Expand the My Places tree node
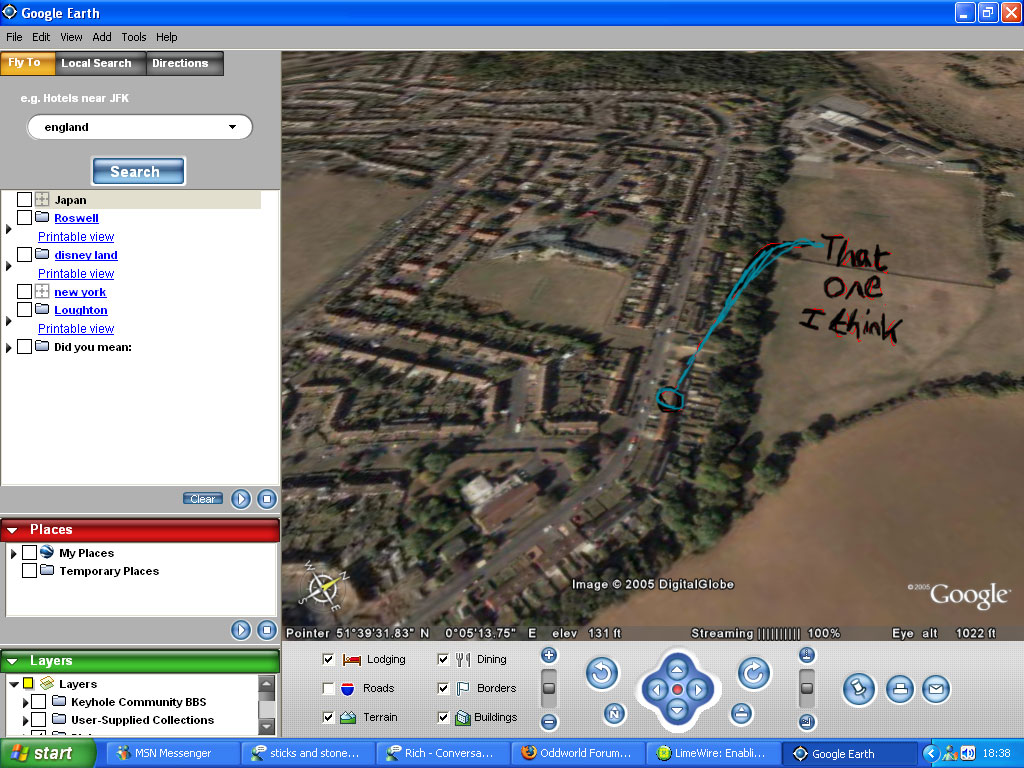The image size is (1024, 768). (x=14, y=553)
